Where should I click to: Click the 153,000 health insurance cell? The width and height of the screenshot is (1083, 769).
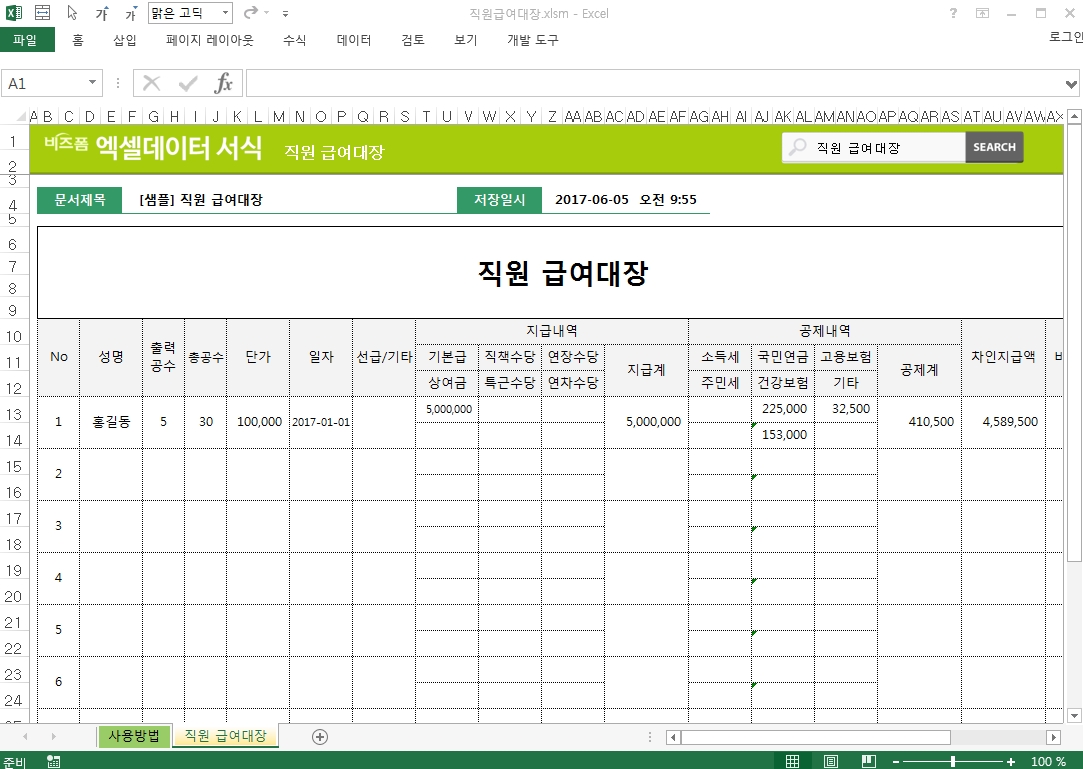pos(783,435)
